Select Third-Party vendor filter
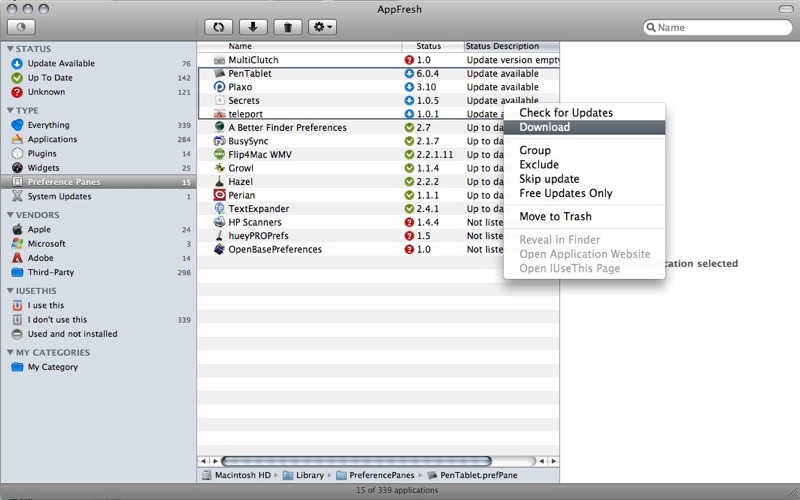The width and height of the screenshot is (800, 500). click(x=98, y=272)
